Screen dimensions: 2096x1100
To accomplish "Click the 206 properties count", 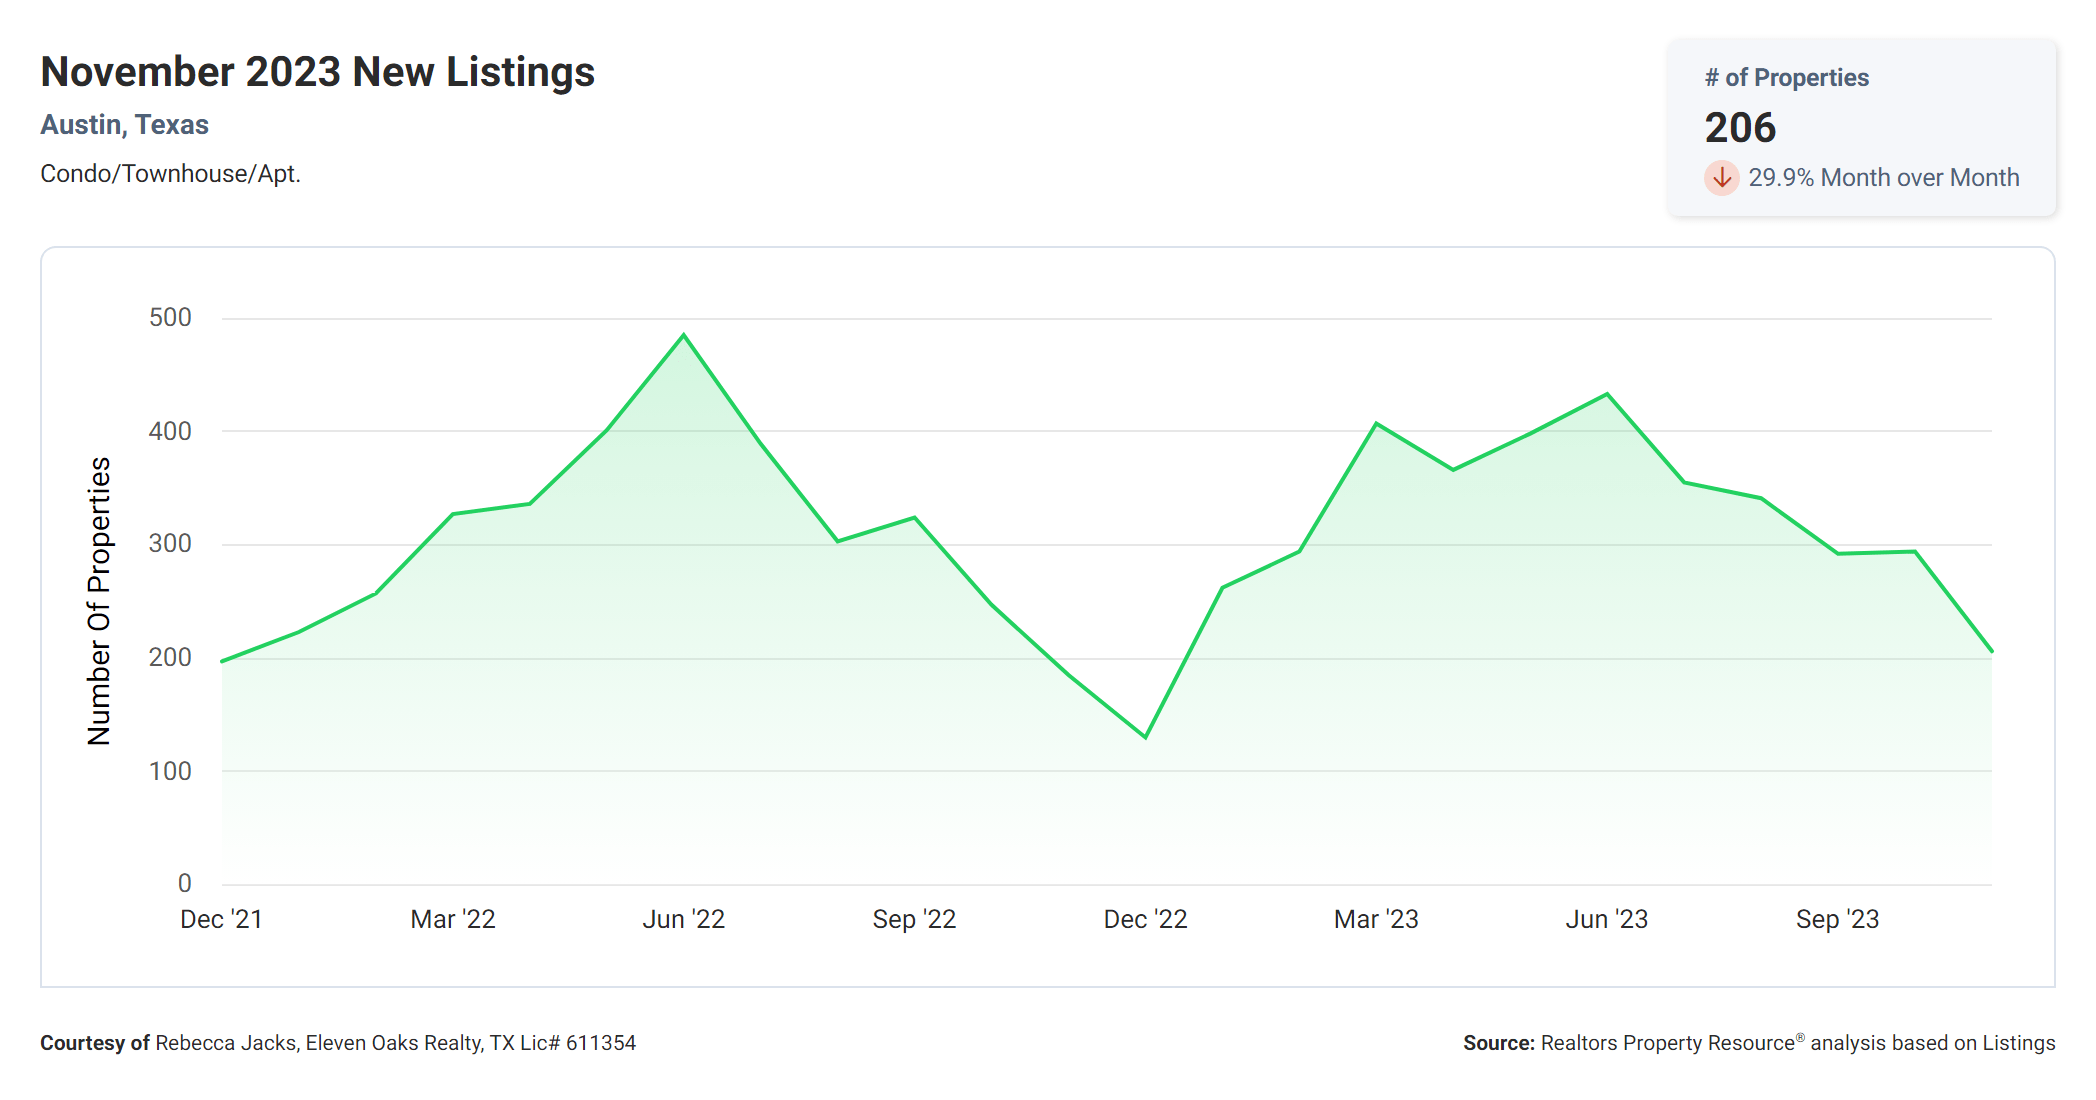I will click(1740, 128).
